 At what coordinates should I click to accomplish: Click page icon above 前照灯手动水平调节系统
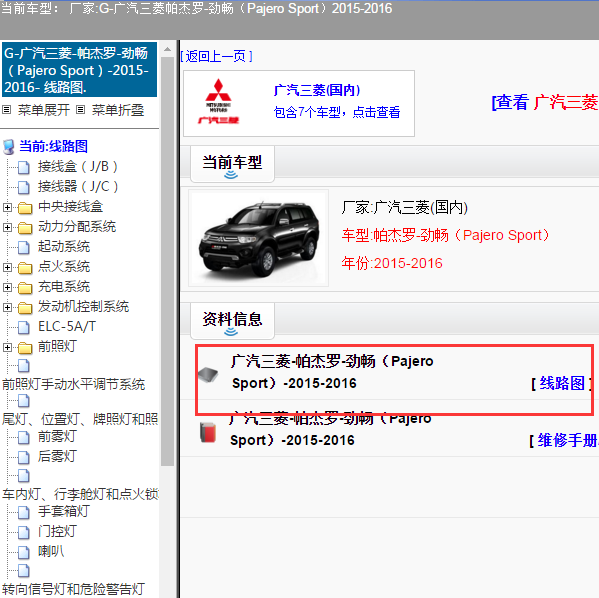click(24, 366)
